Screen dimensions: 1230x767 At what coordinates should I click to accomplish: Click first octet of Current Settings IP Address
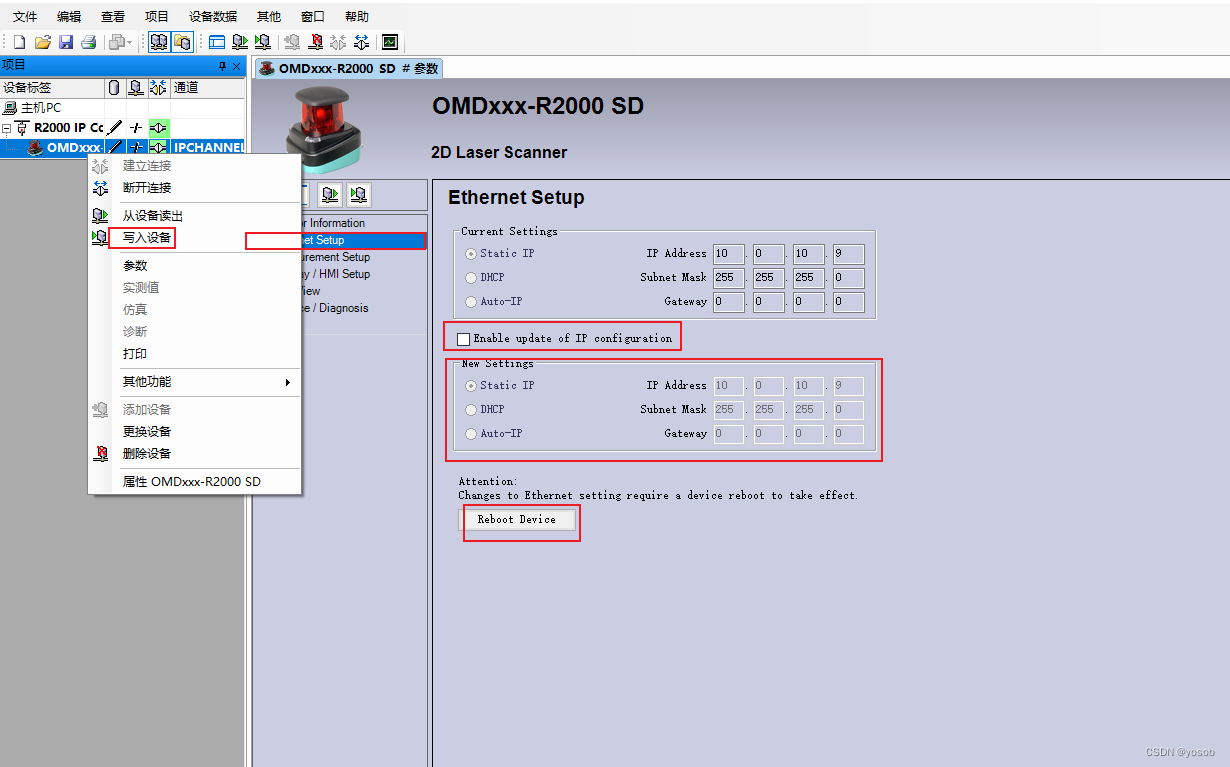pos(728,254)
